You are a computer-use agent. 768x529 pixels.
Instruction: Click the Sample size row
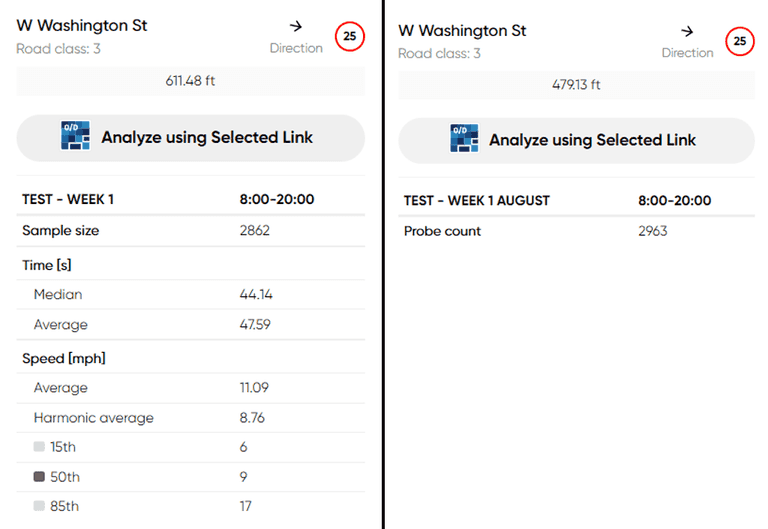[190, 230]
